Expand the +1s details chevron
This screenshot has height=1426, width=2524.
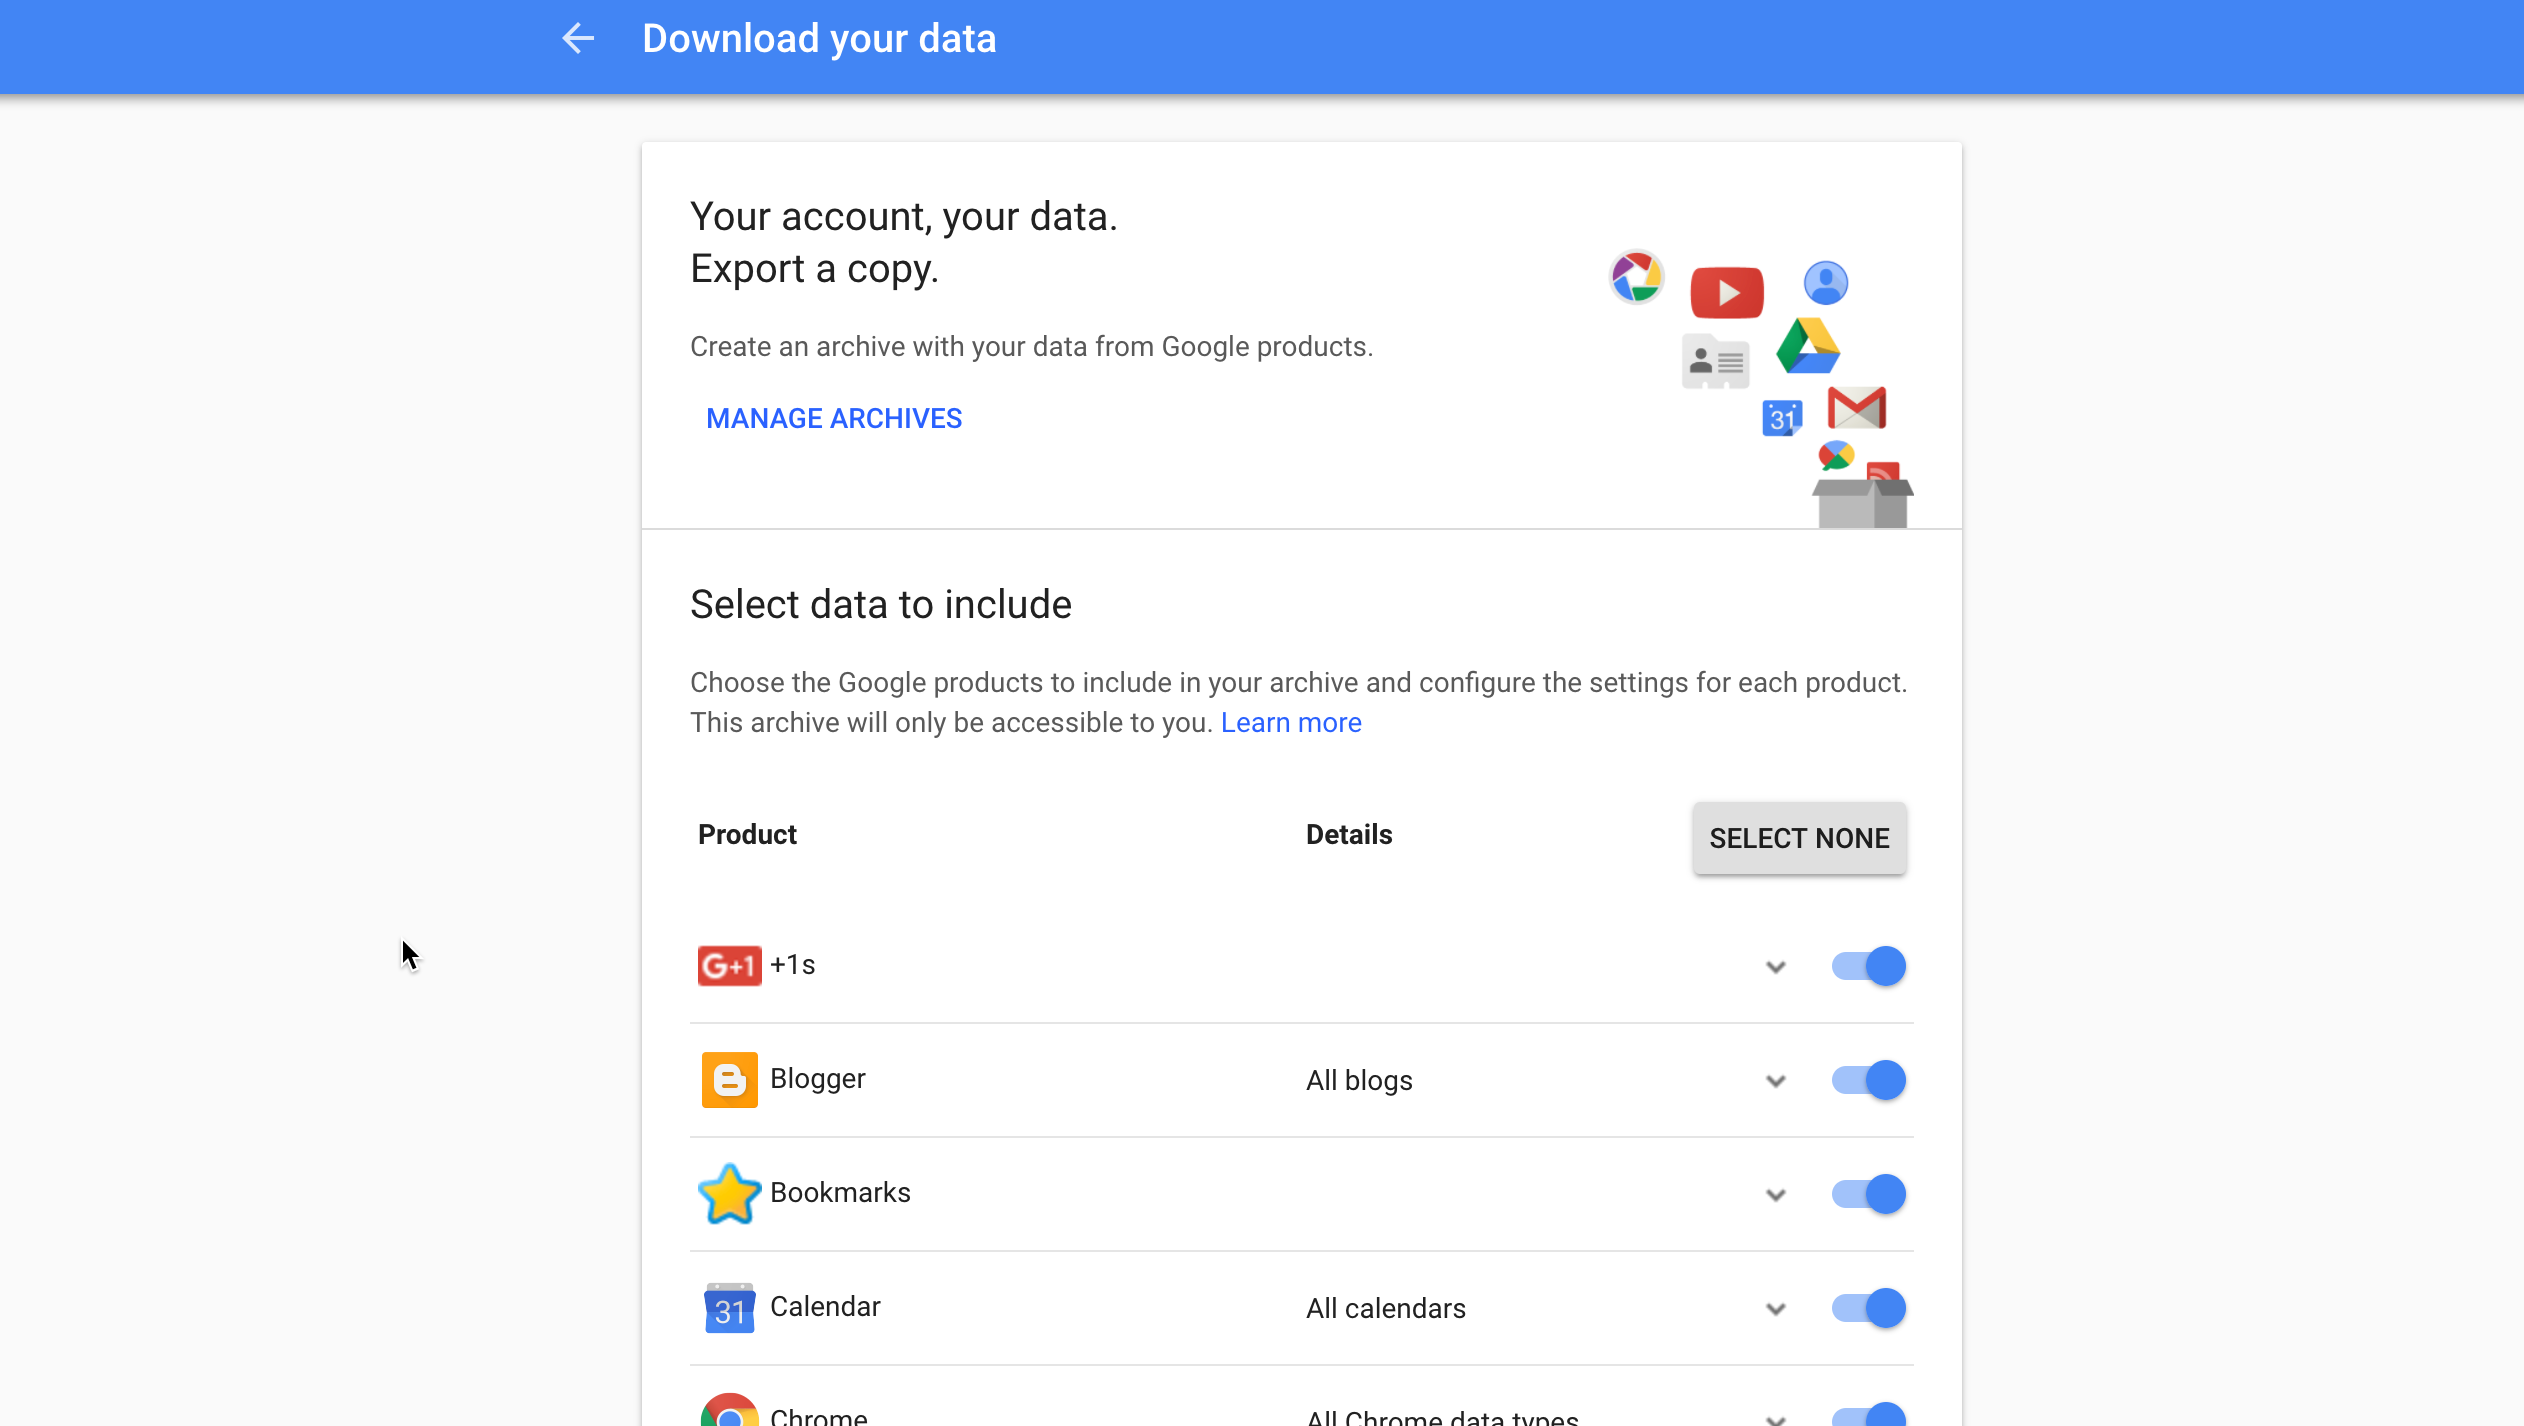point(1775,967)
